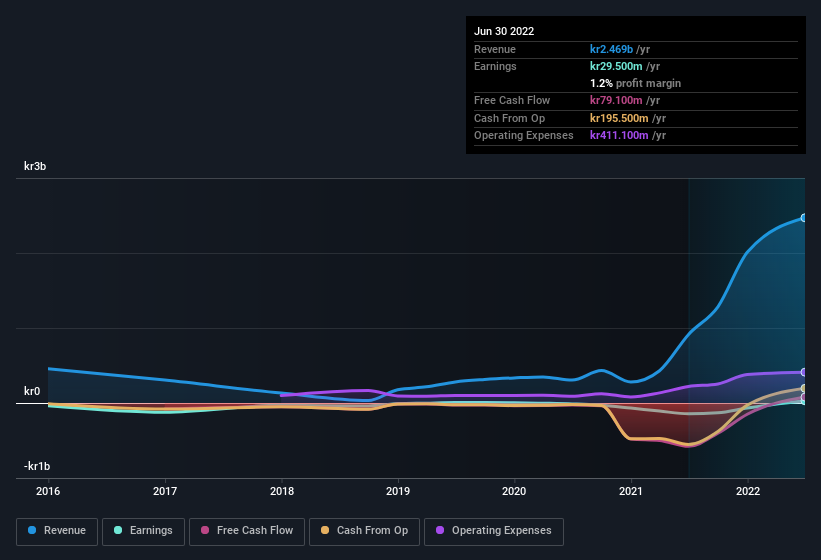The image size is (821, 560).
Task: Click the purple Operating Expenses dot
Action: tap(441, 530)
